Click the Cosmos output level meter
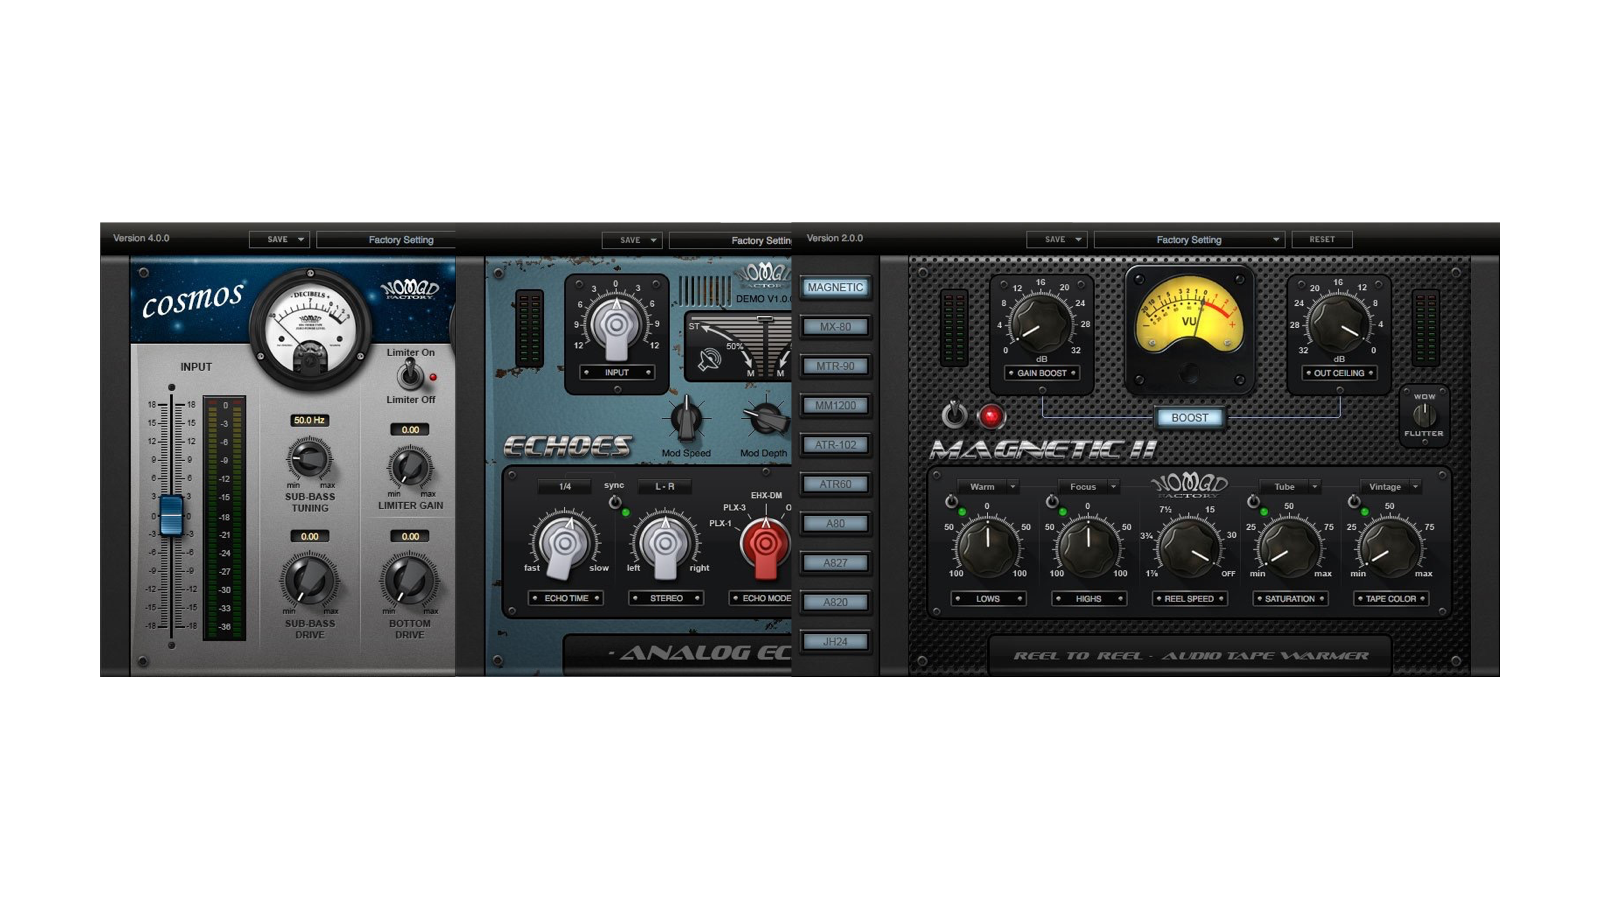Viewport: 1600px width, 900px height. click(225, 517)
